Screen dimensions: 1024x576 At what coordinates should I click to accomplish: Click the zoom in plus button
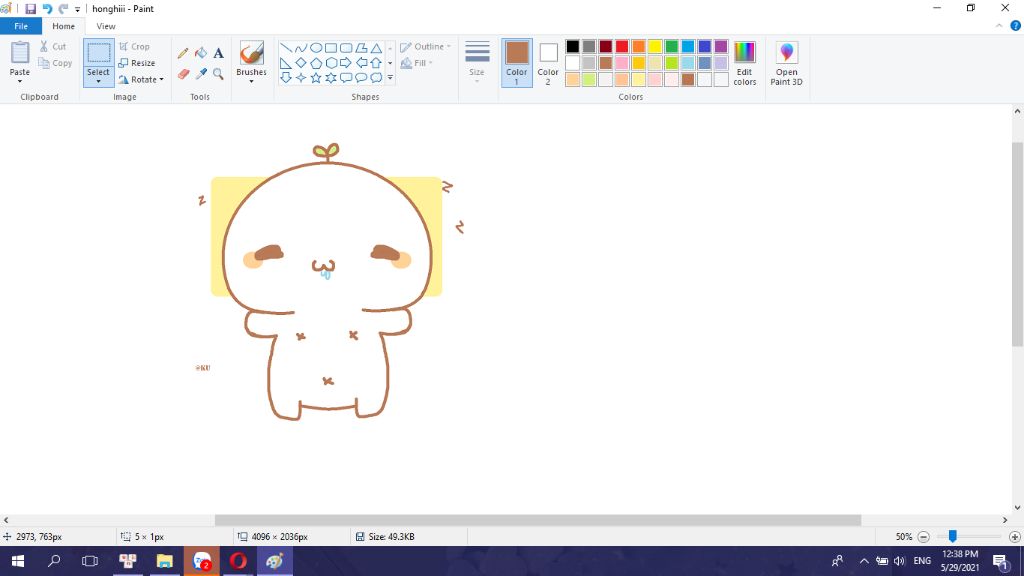point(1014,537)
